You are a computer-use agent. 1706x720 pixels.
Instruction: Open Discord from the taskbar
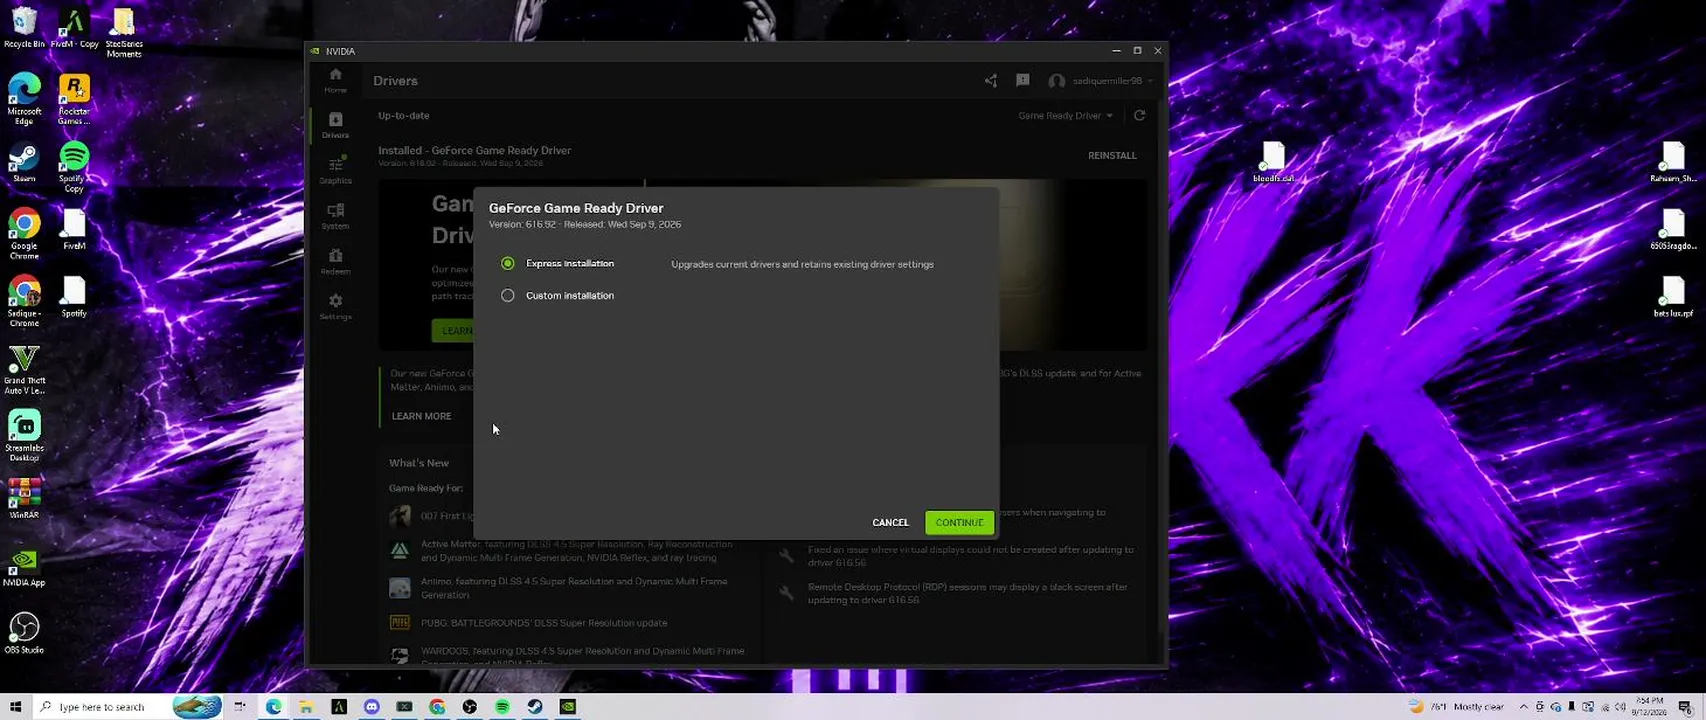click(x=371, y=707)
